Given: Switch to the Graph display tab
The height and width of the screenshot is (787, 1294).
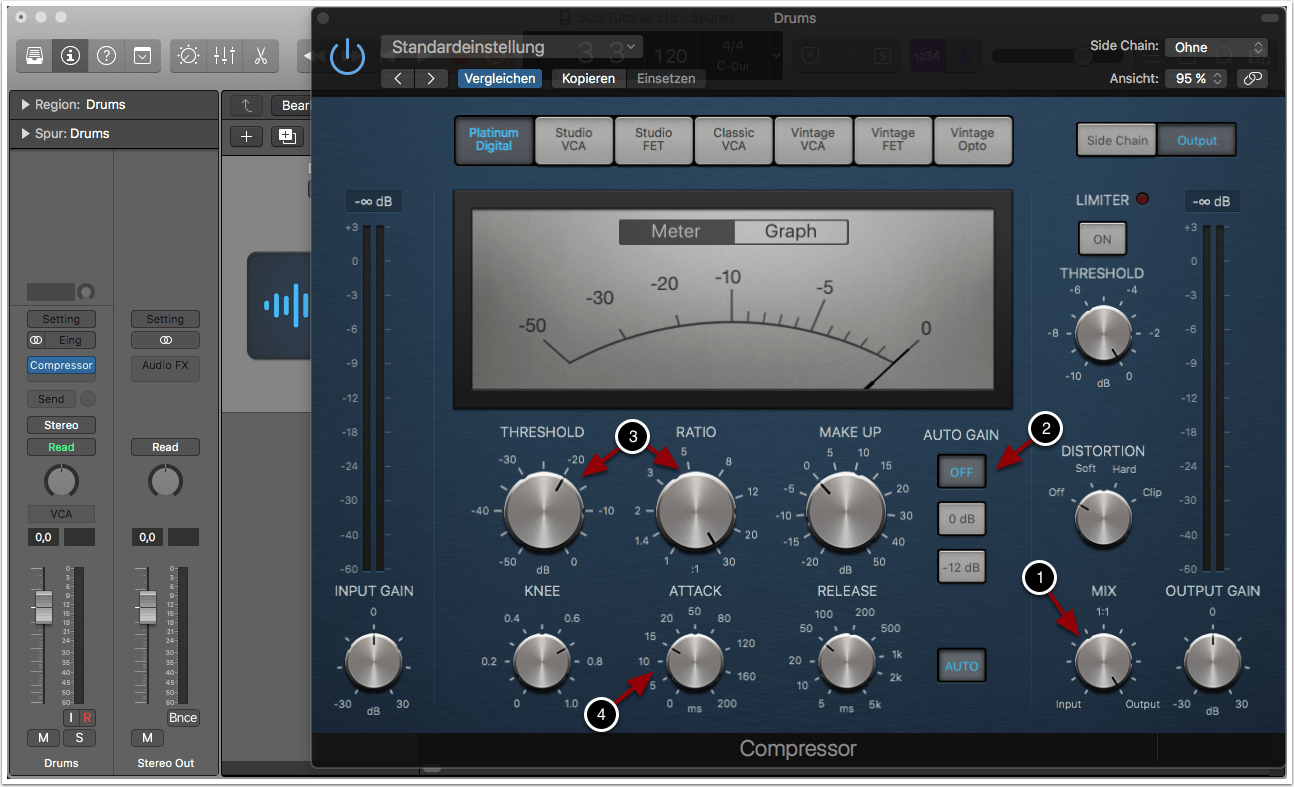Looking at the screenshot, I should (790, 232).
